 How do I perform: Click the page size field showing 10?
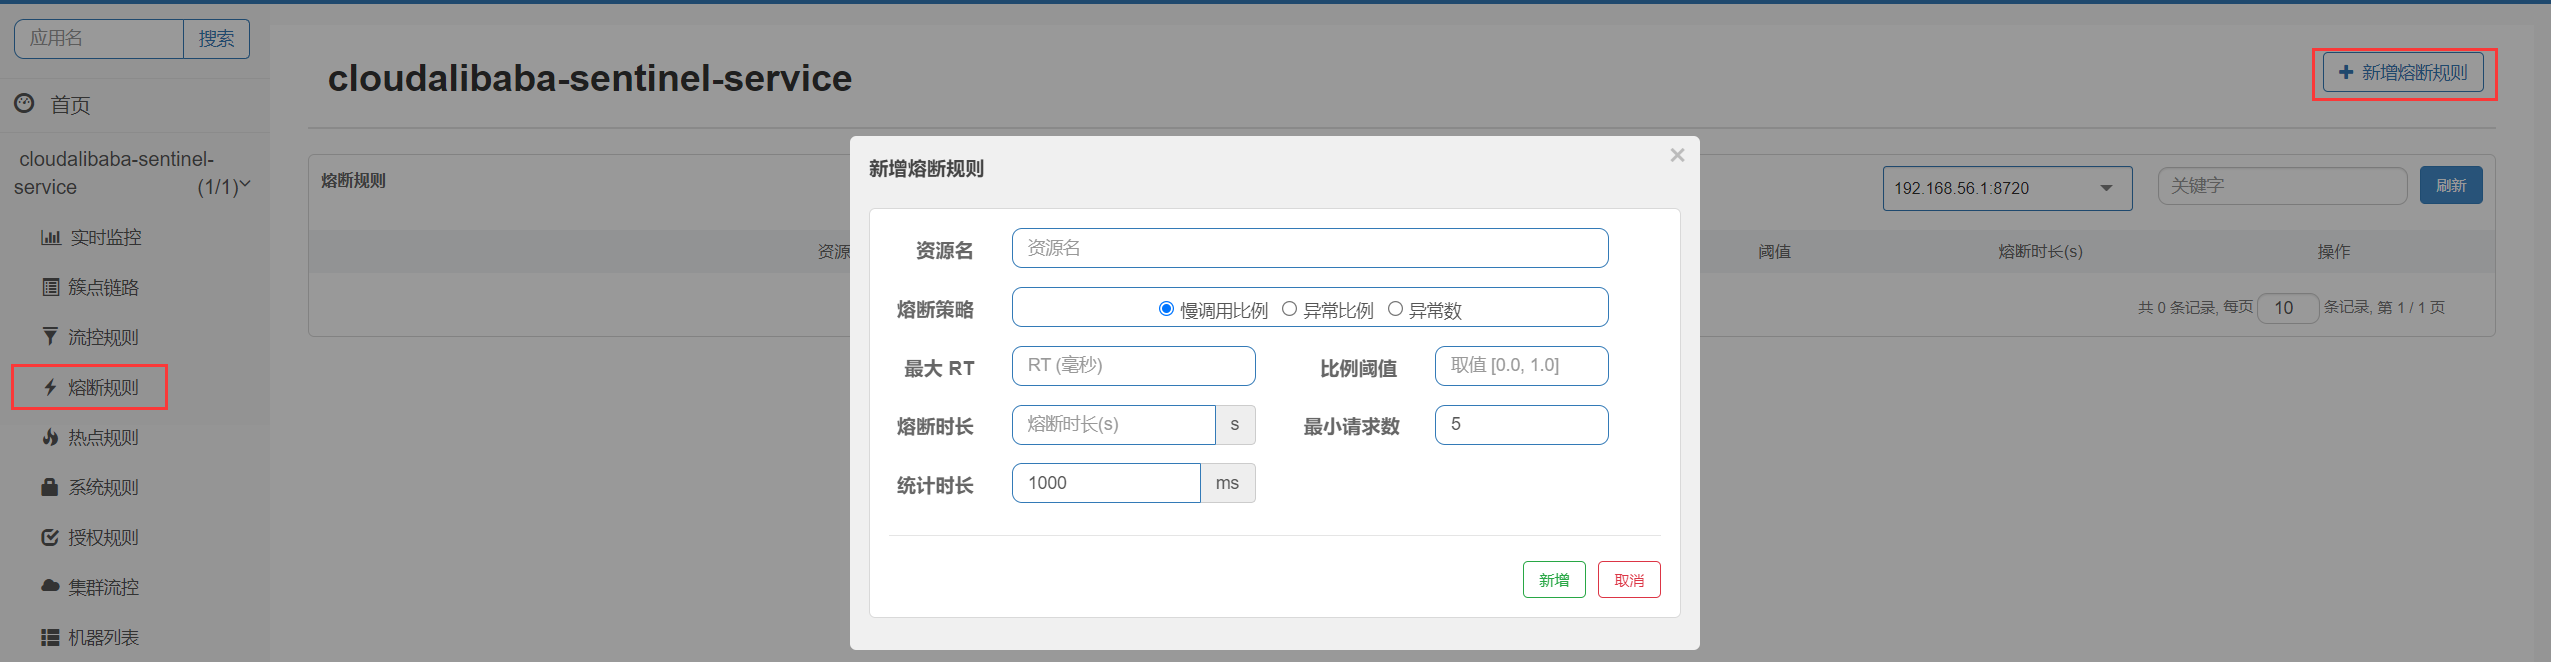2288,308
